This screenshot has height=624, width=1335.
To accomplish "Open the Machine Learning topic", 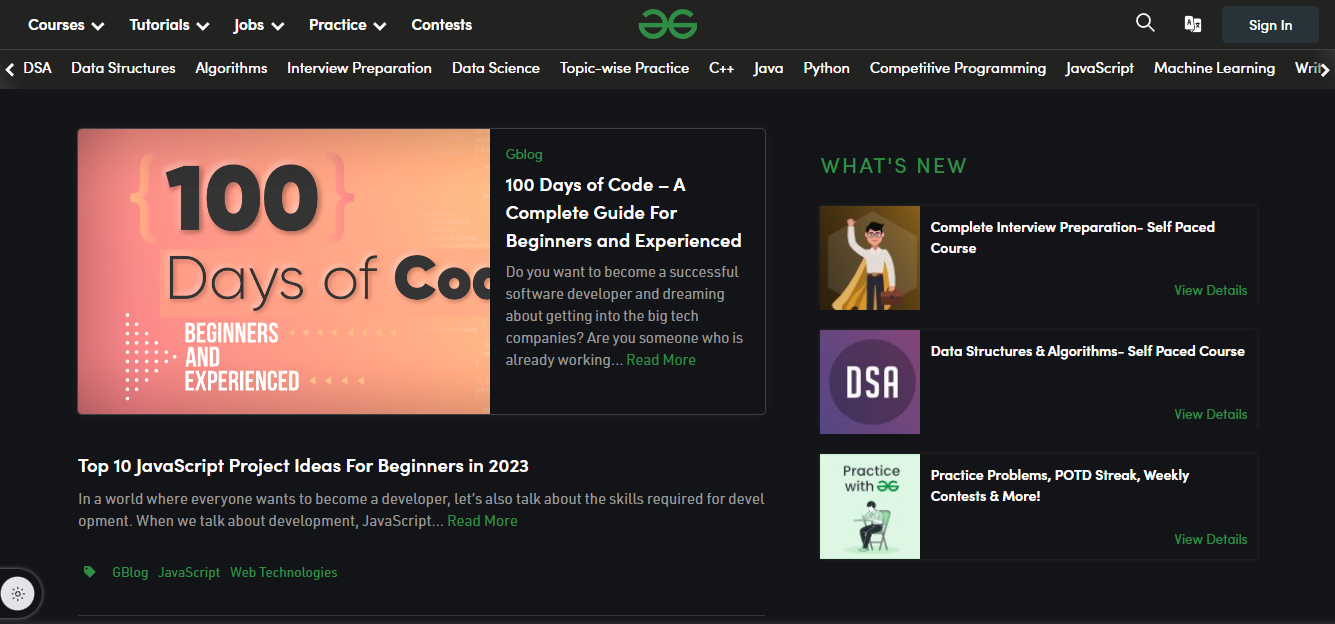I will [1214, 68].
